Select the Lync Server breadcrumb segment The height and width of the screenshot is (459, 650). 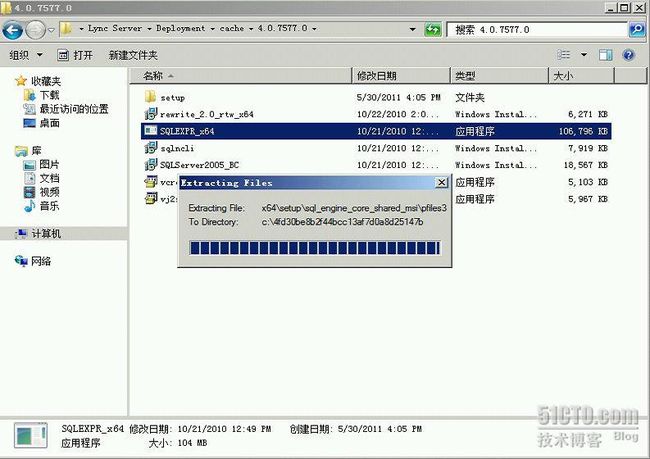click(115, 28)
